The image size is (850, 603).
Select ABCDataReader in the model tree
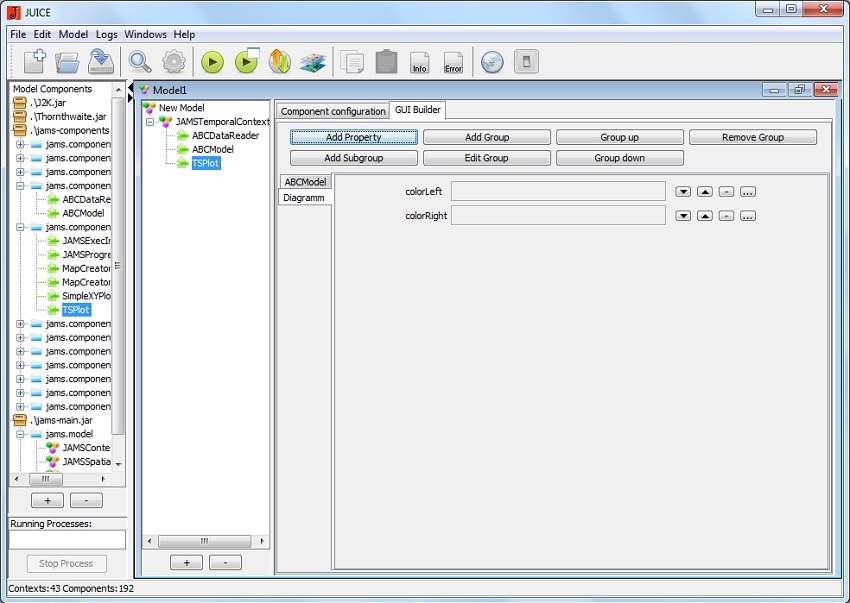pyautogui.click(x=225, y=135)
